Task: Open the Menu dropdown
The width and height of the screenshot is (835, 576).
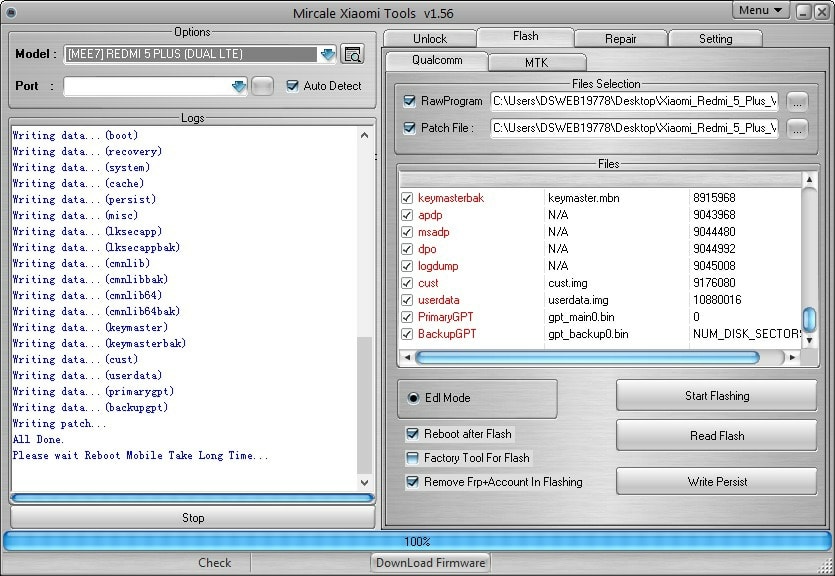Action: pyautogui.click(x=760, y=10)
